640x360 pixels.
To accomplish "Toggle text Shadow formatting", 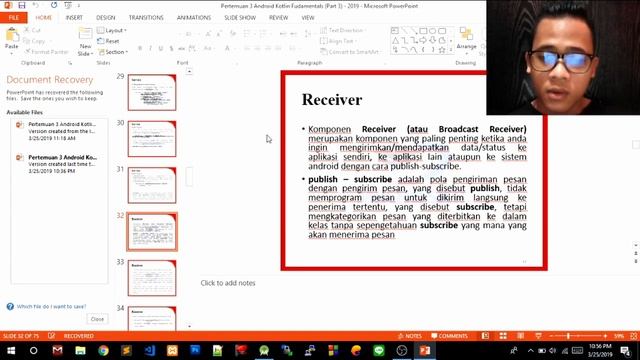I will [x=171, y=48].
